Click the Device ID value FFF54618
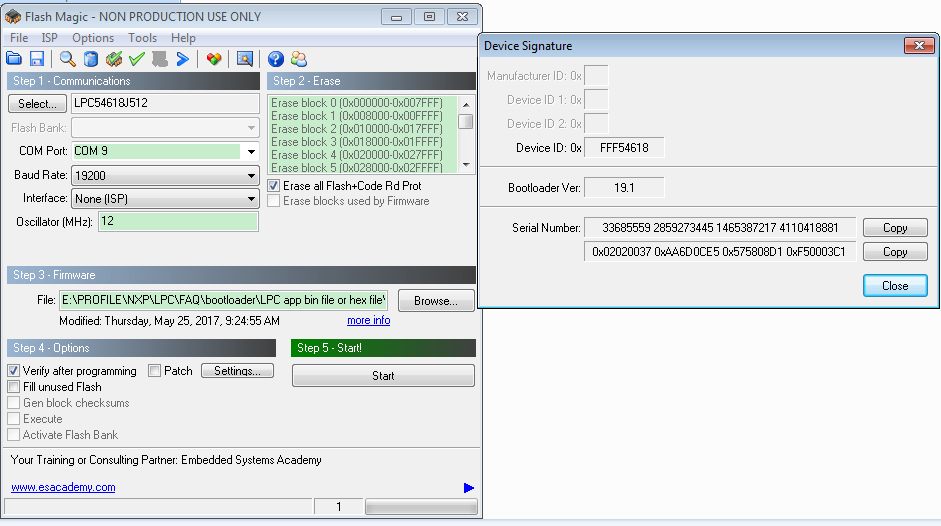This screenshot has height=526, width=941. point(624,148)
